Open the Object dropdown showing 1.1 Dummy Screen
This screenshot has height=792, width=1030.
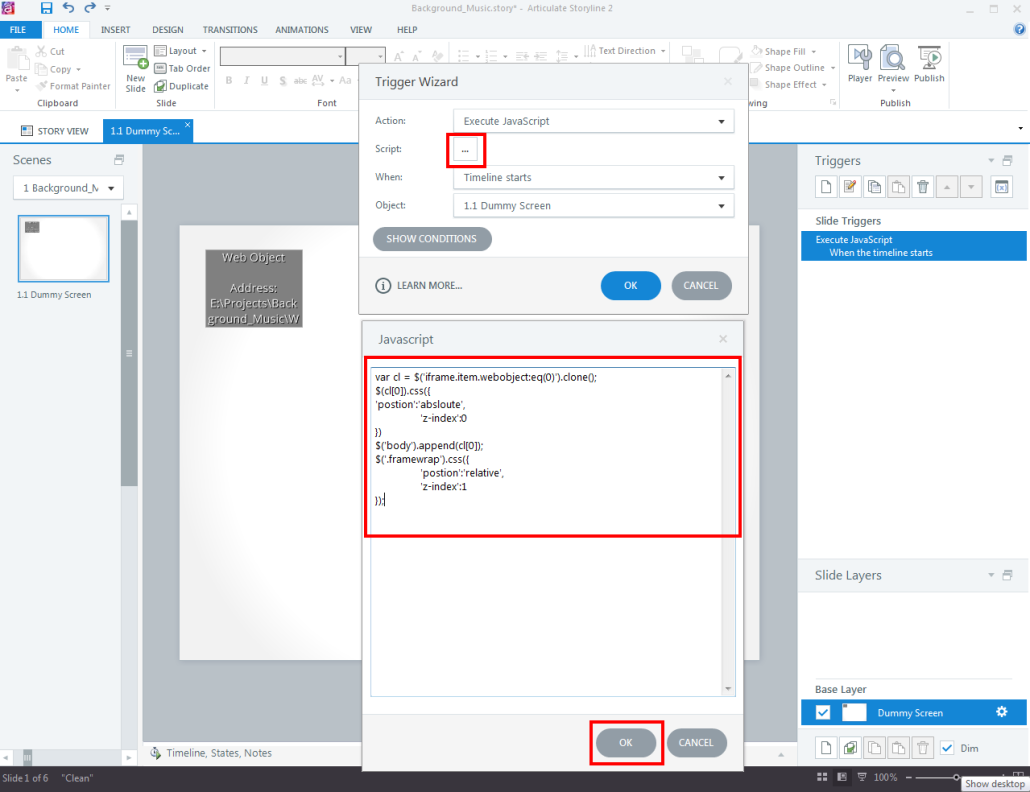point(593,206)
